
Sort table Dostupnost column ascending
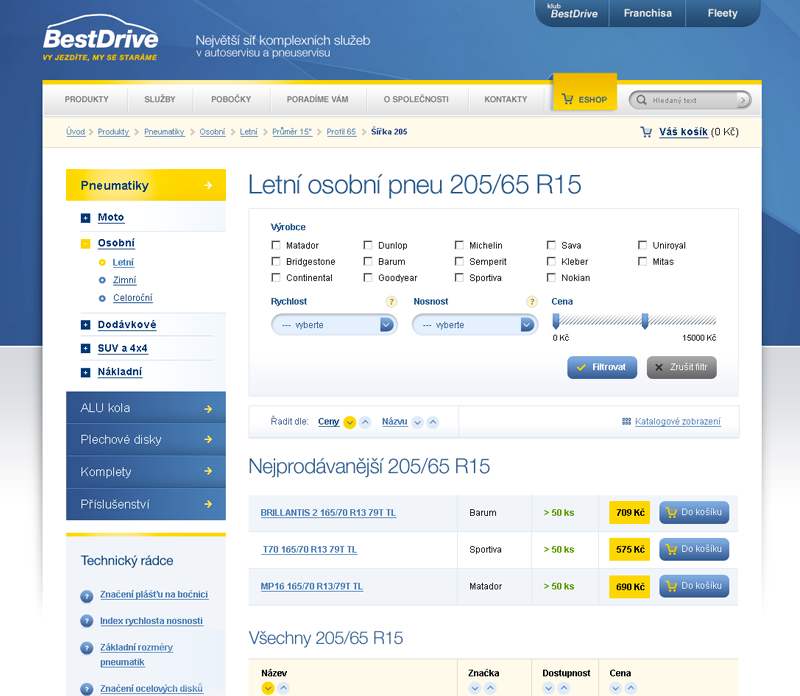click(564, 688)
